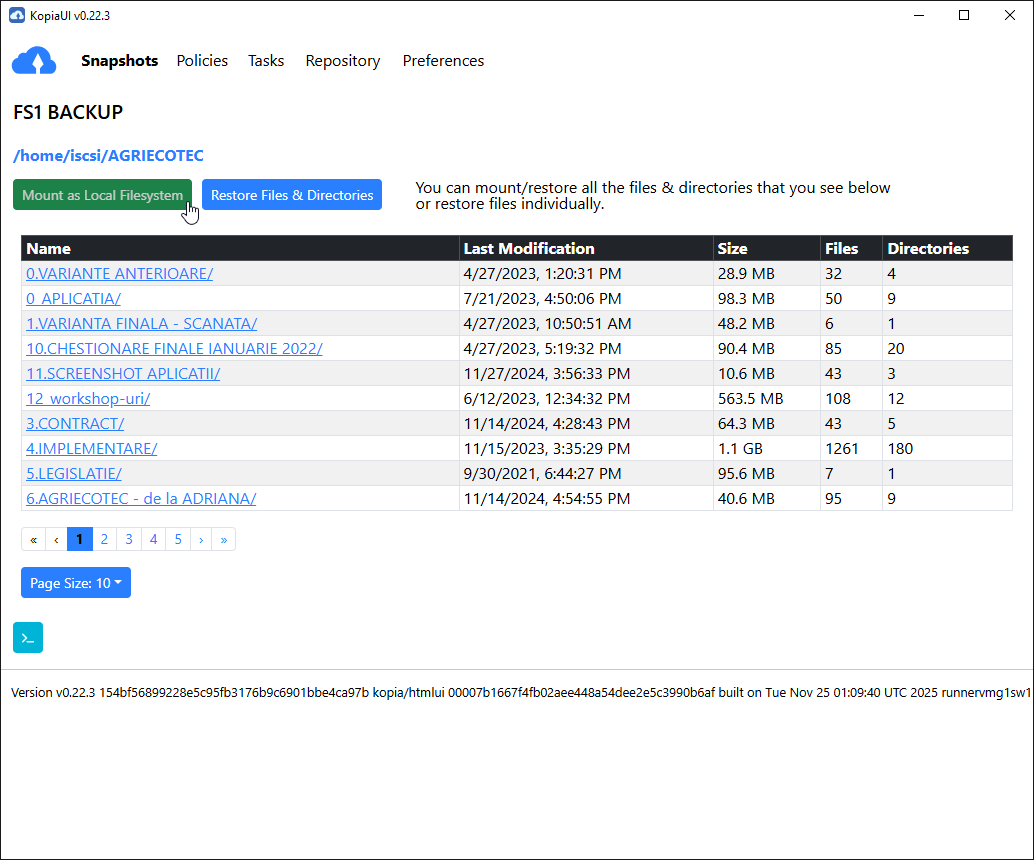Open the Preferences tab
Image resolution: width=1034 pixels, height=860 pixels.
(443, 61)
